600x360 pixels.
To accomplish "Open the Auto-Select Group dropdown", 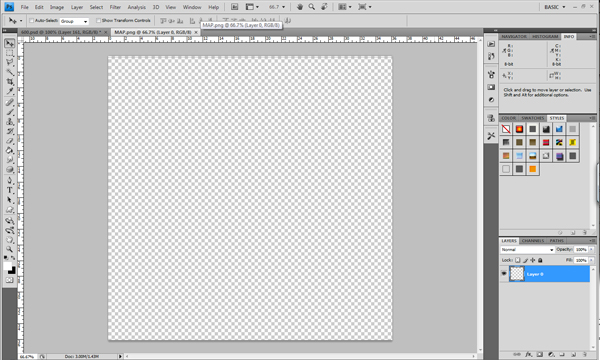I will [x=74, y=21].
